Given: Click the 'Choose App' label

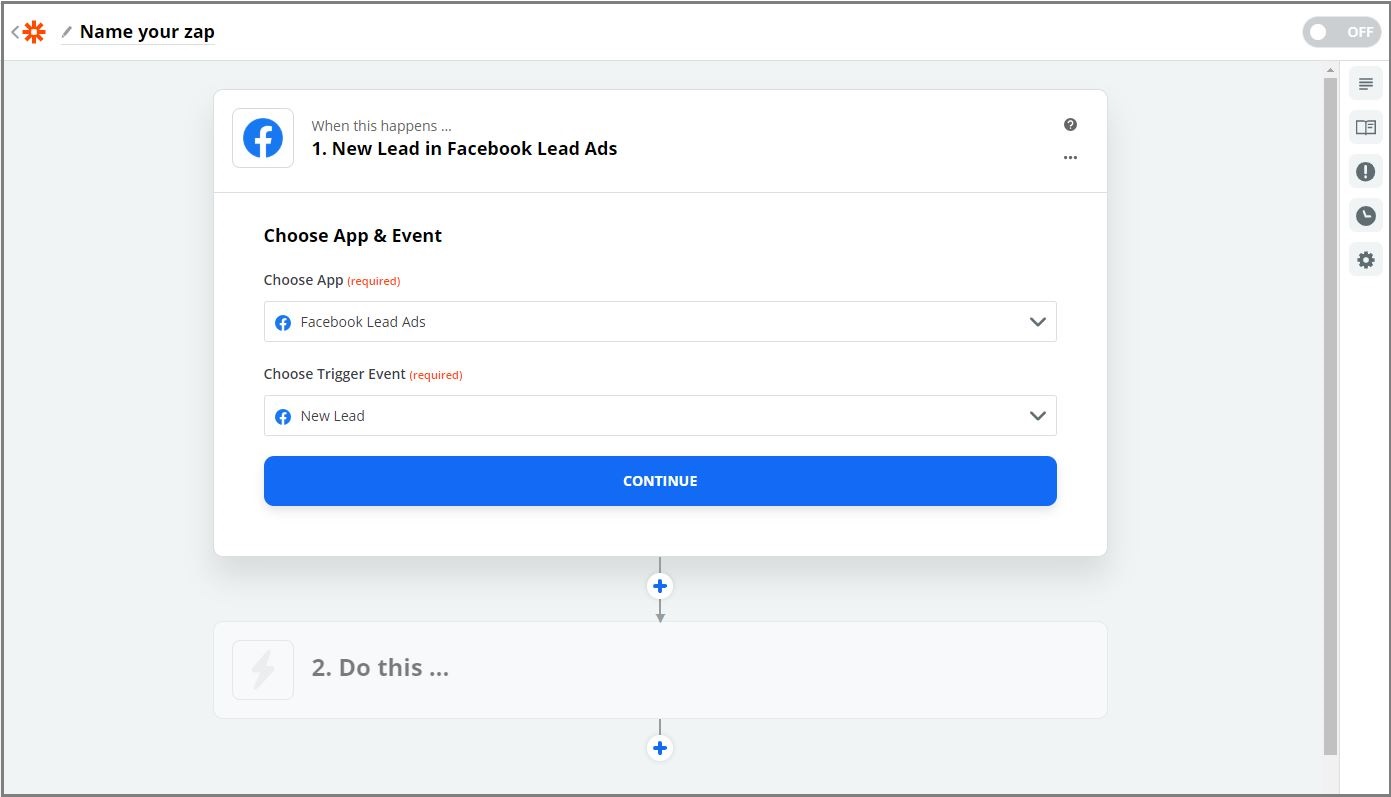Looking at the screenshot, I should pyautogui.click(x=303, y=280).
